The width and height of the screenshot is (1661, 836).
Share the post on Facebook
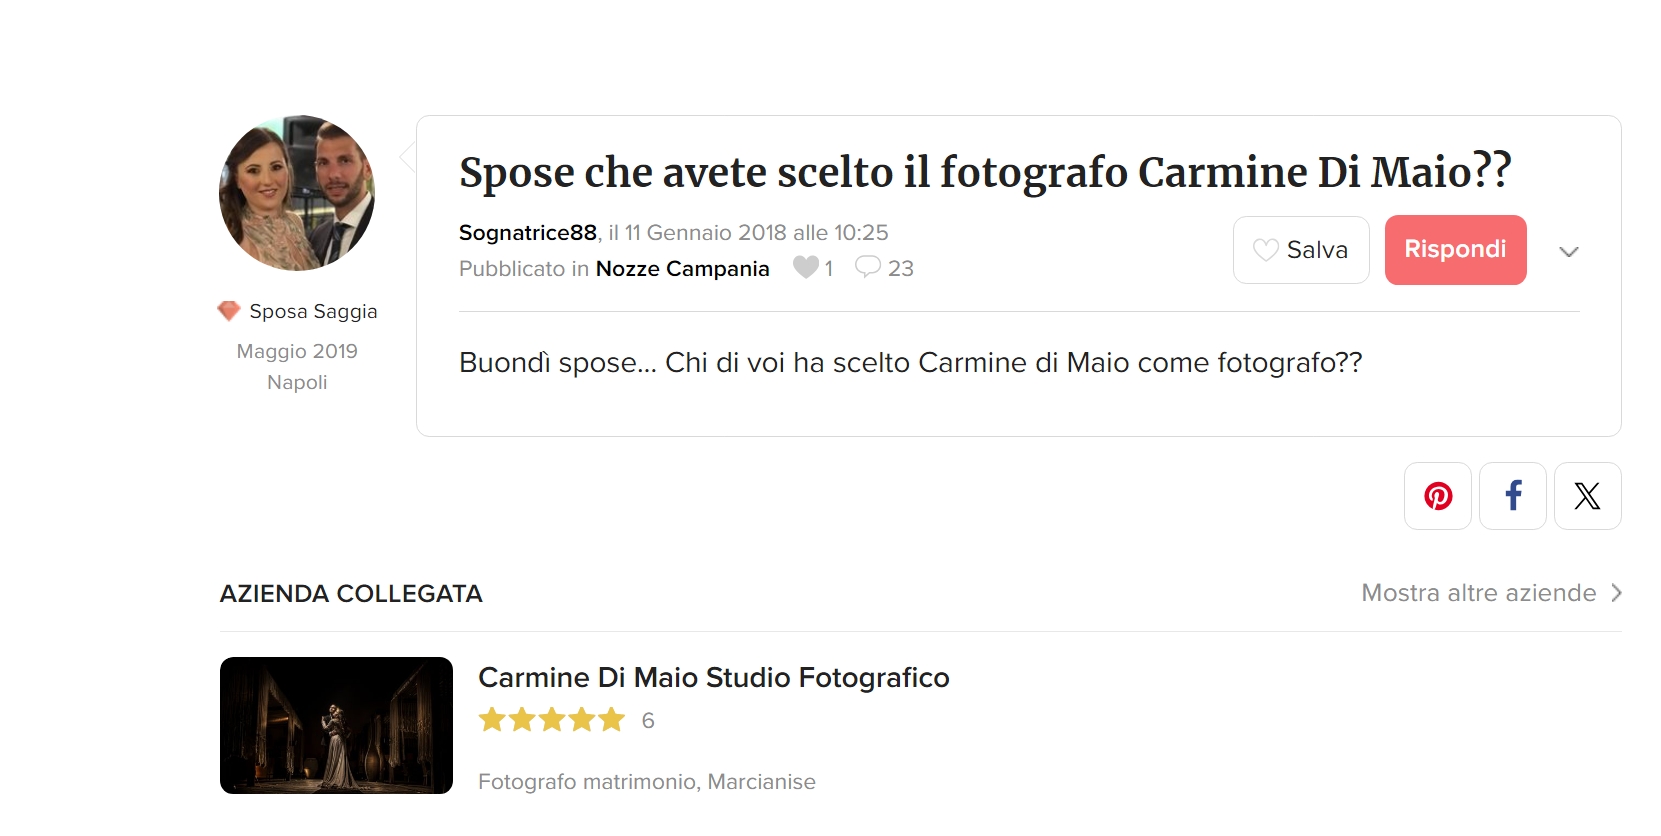coord(1513,496)
